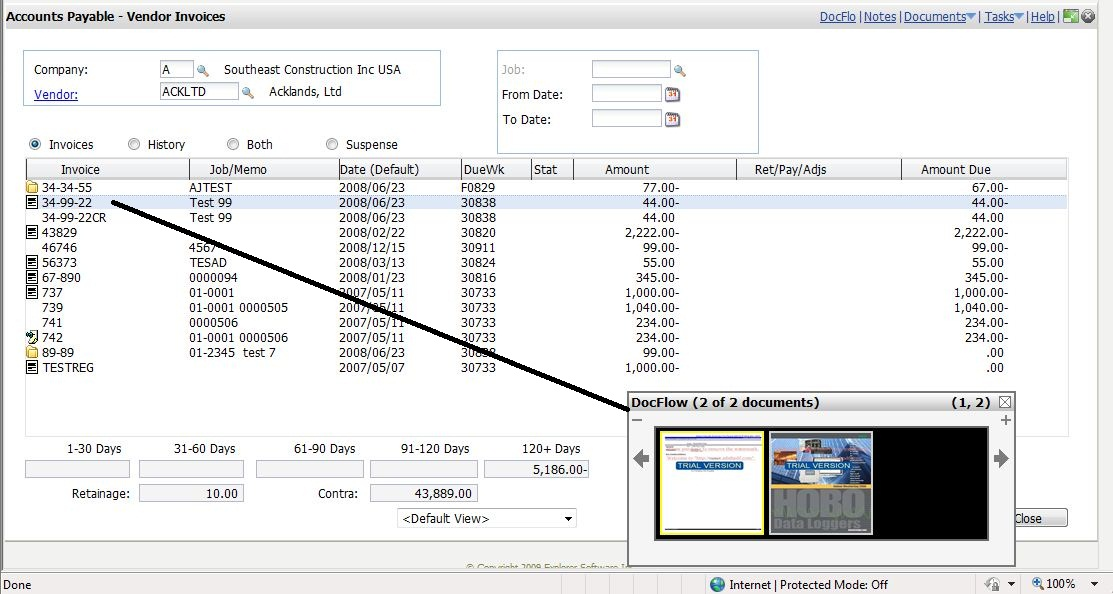Select invoice row 739
This screenshot has height=594, width=1113.
click(x=547, y=307)
